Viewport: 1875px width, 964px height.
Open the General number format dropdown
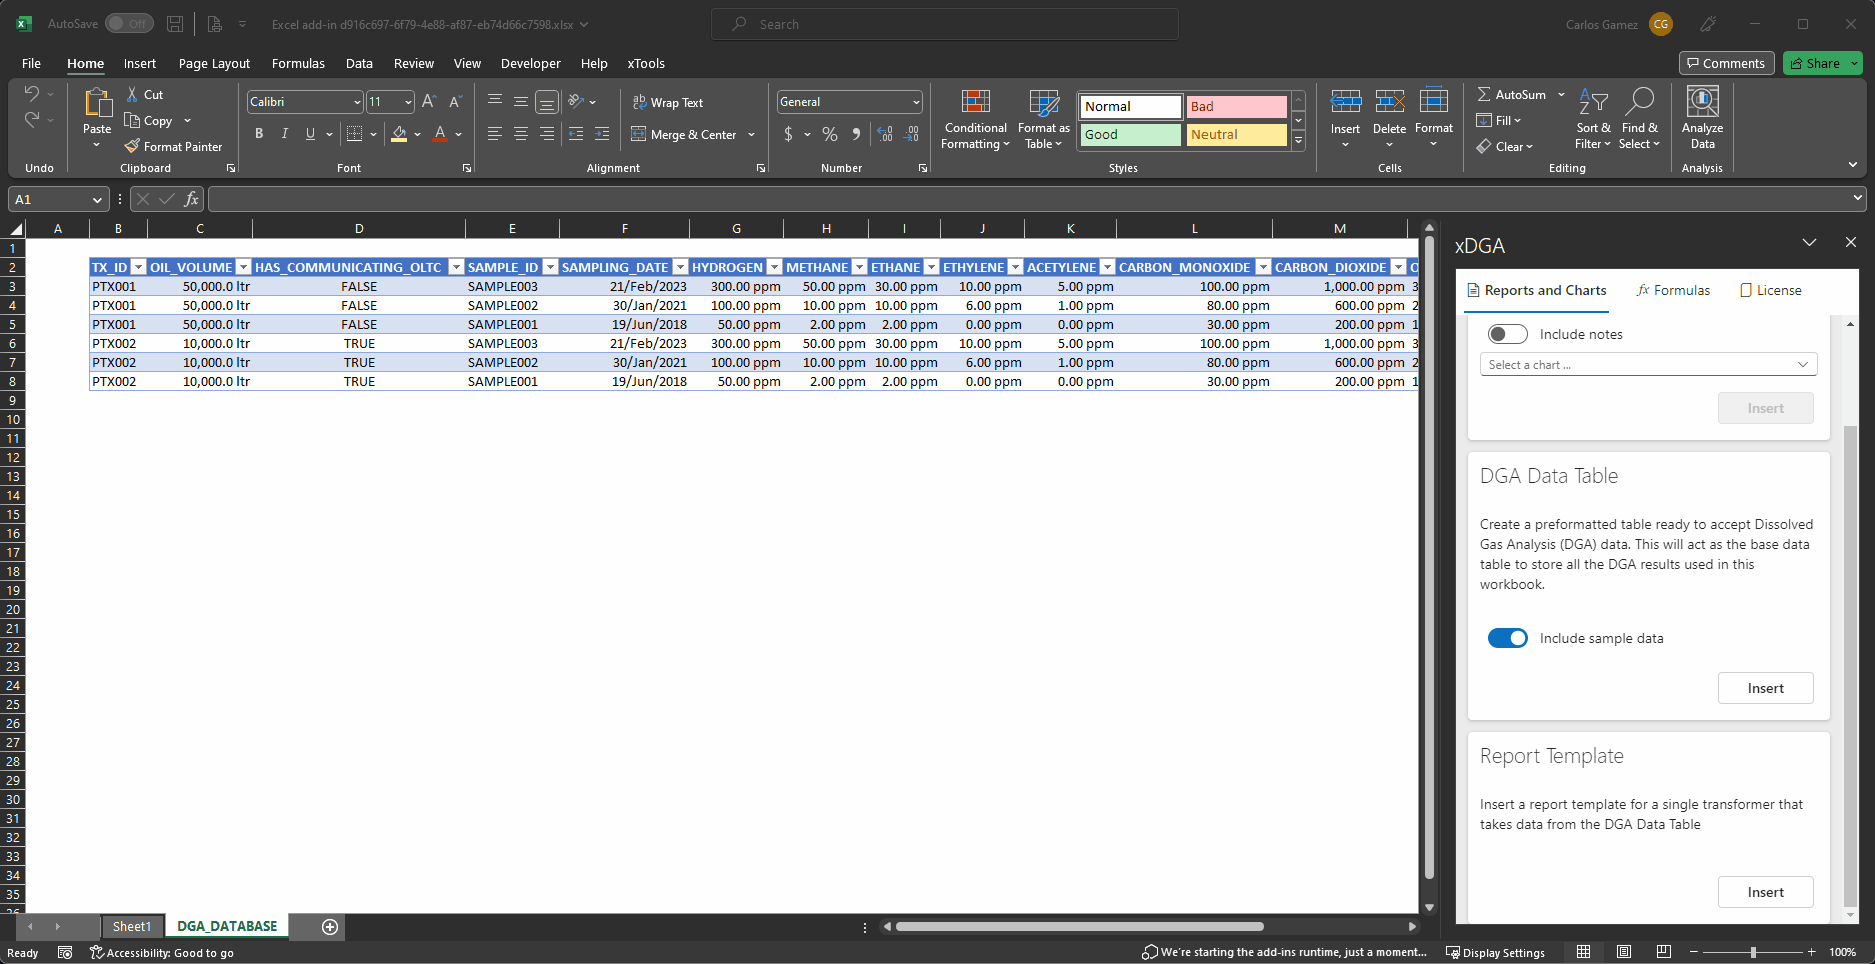[916, 101]
